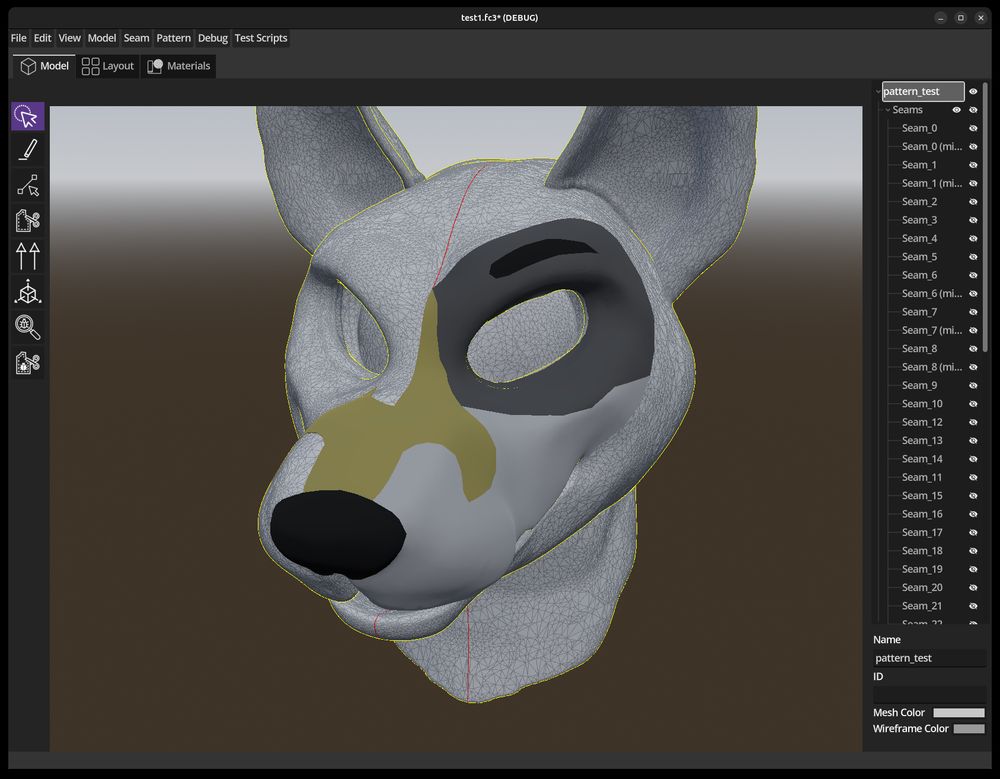Screen dimensions: 1000x779
Task: Select Seam_8 in the tree
Action: point(919,349)
